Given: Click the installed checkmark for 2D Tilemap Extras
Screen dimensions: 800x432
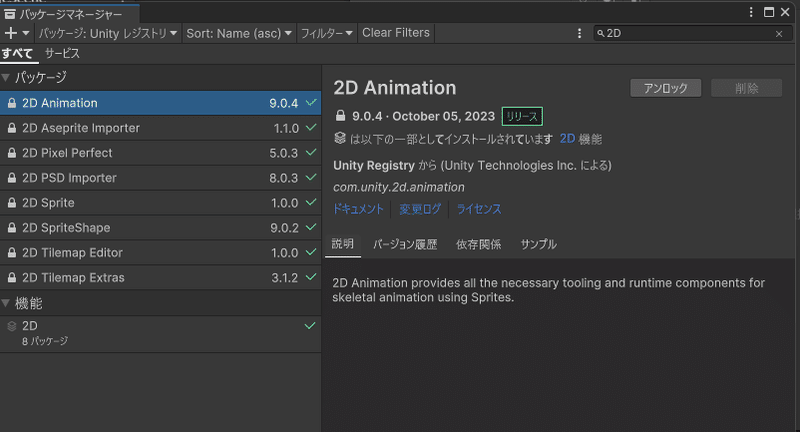Looking at the screenshot, I should (x=311, y=277).
